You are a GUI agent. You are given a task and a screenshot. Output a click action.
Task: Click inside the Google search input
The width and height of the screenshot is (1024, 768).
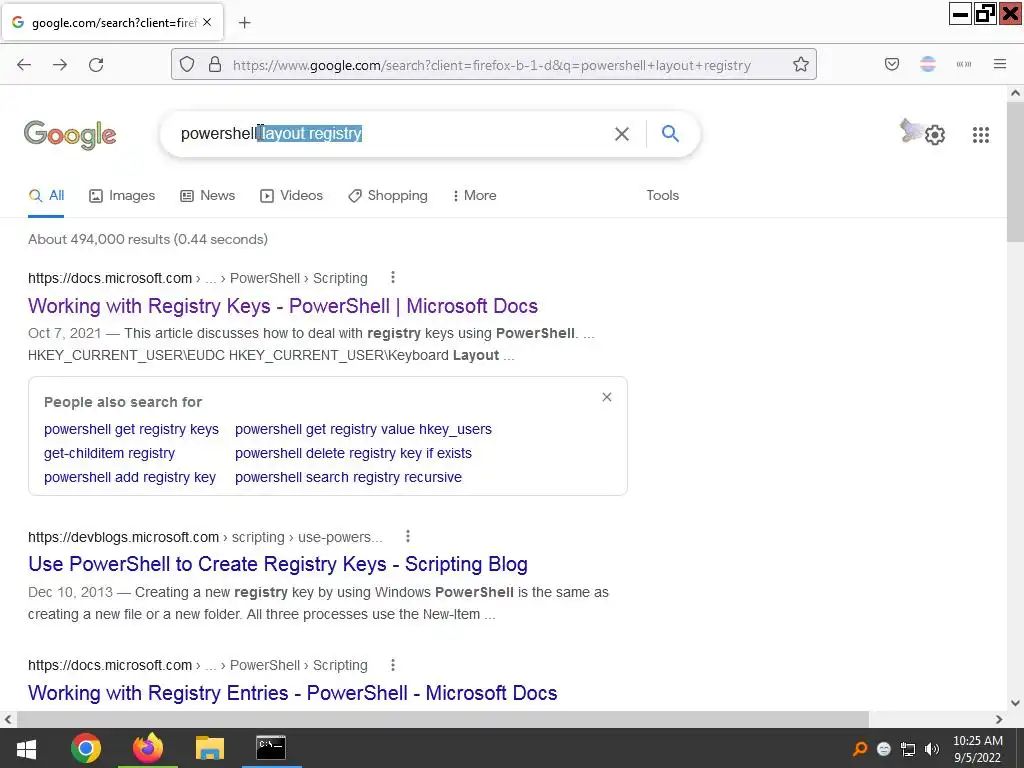392,134
